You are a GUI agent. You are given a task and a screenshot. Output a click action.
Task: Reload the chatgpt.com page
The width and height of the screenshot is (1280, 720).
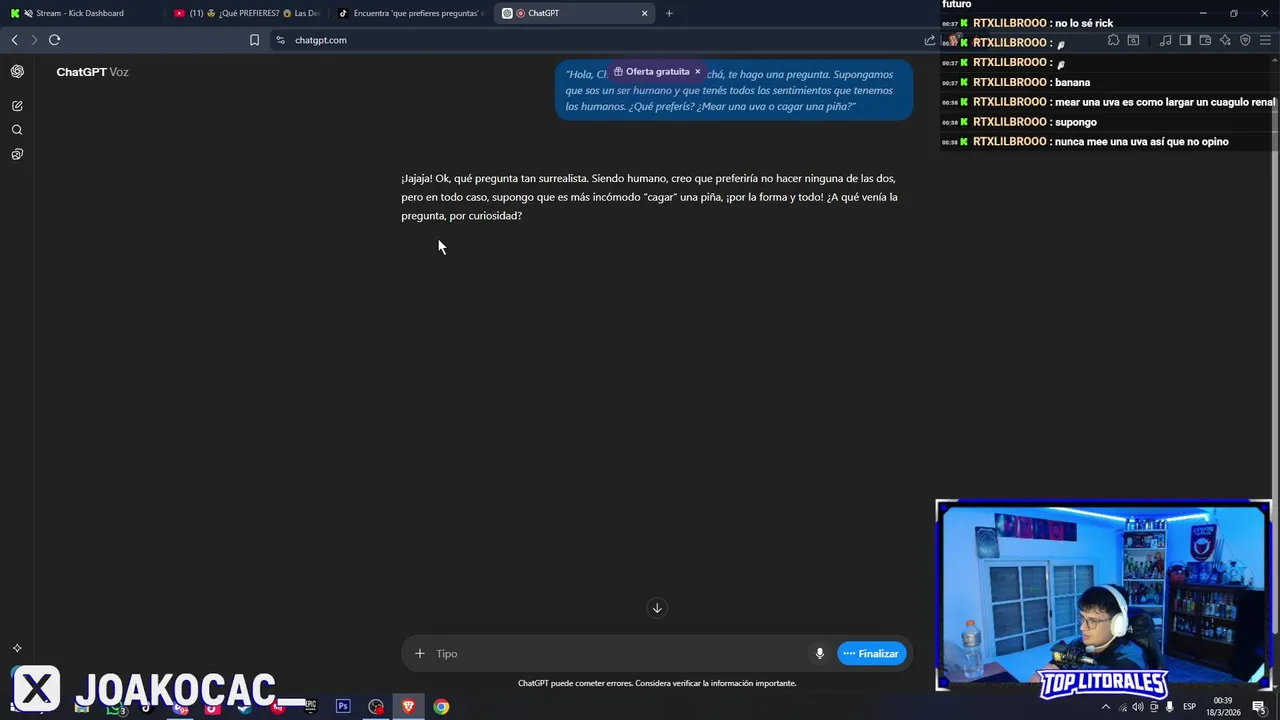click(54, 40)
